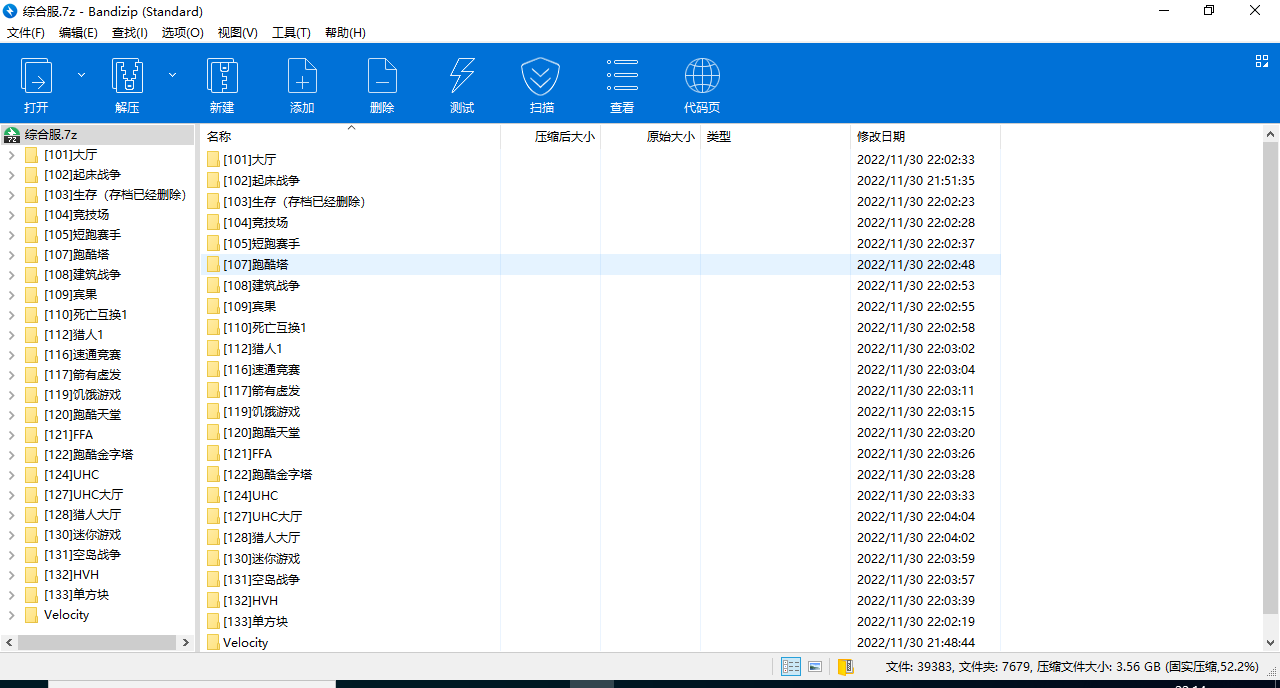Switch to details list view in status bar
This screenshot has height=688, width=1280.
(x=791, y=667)
